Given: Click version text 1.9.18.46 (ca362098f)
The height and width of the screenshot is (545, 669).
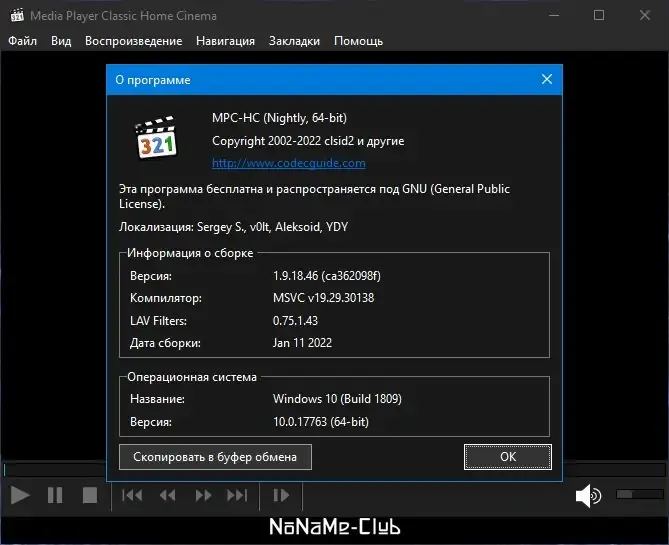Looking at the screenshot, I should [x=327, y=276].
